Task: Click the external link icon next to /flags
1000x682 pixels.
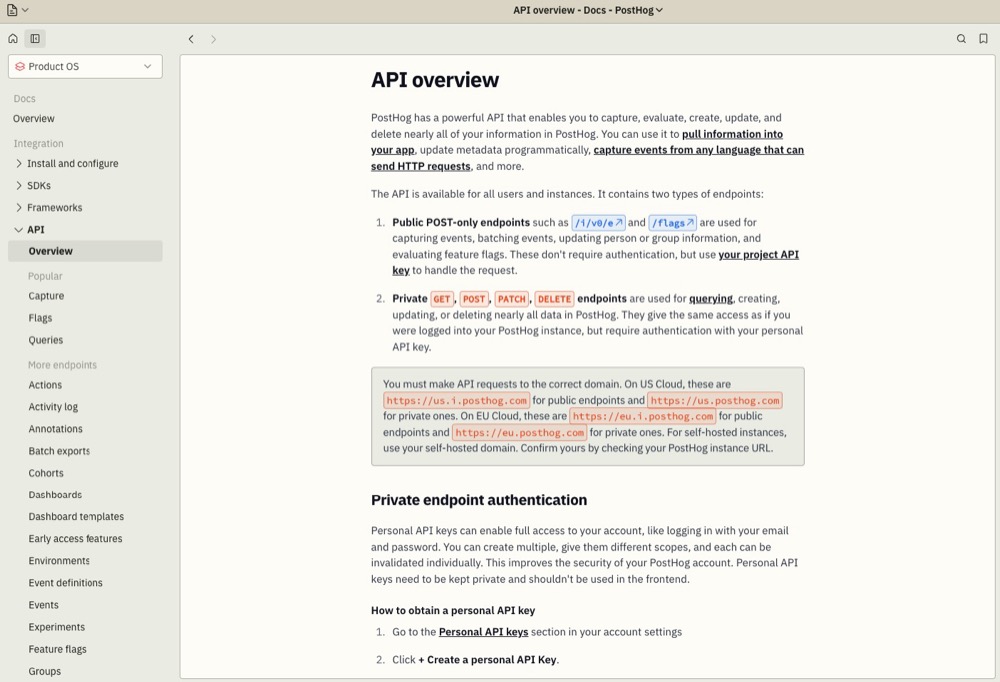Action: pyautogui.click(x=688, y=222)
